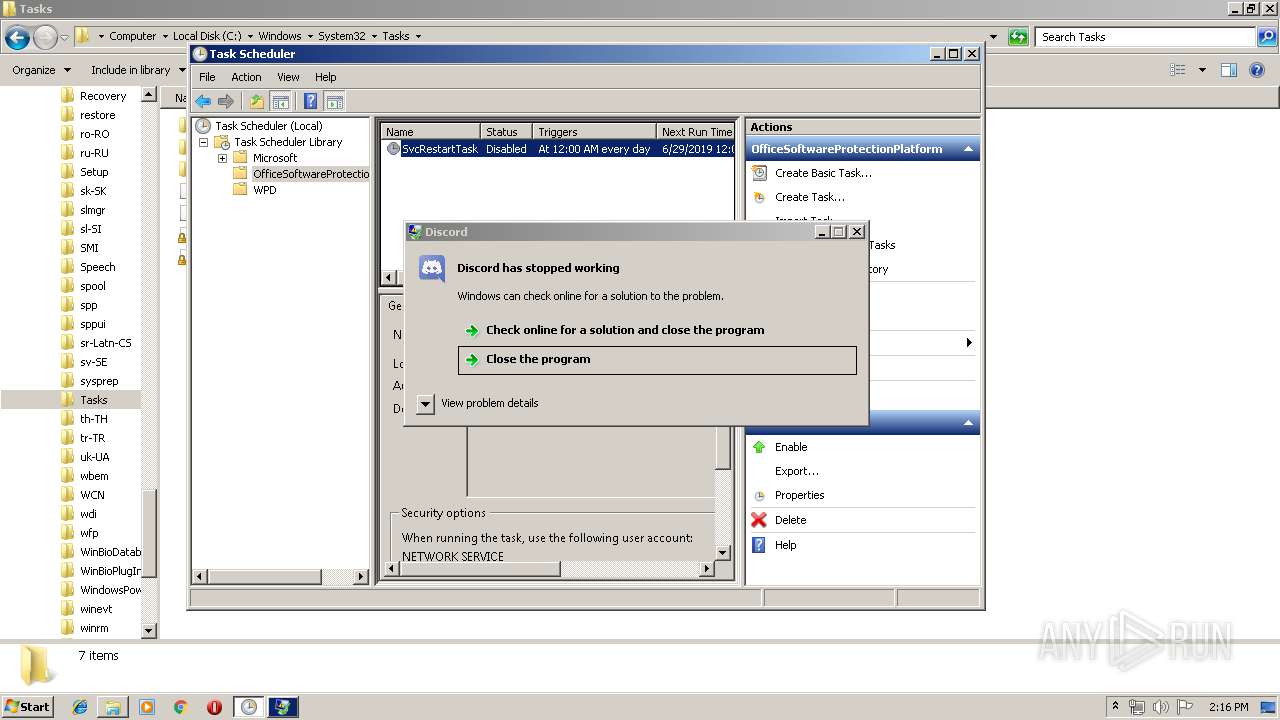1280x720 pixels.
Task: Collapse the Task Scheduler Library node
Action: (204, 142)
